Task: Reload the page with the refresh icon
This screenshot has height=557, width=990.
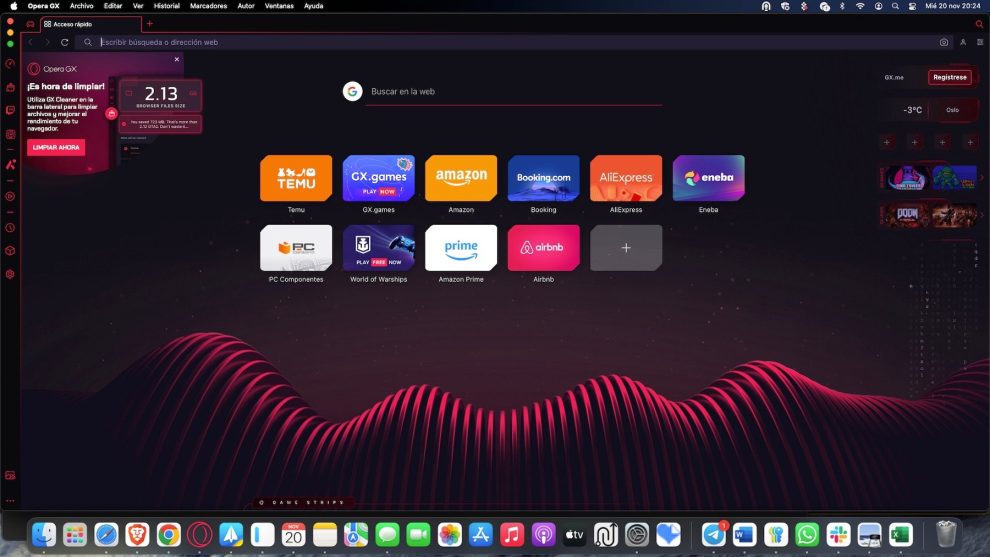Action: pyautogui.click(x=64, y=42)
